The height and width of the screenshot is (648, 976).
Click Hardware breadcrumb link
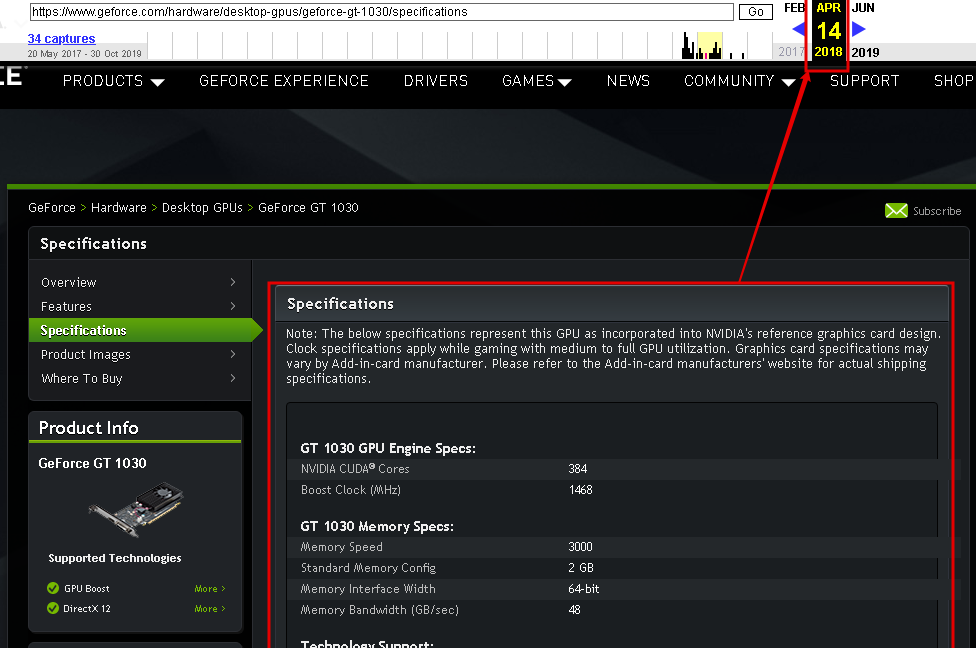click(x=119, y=208)
